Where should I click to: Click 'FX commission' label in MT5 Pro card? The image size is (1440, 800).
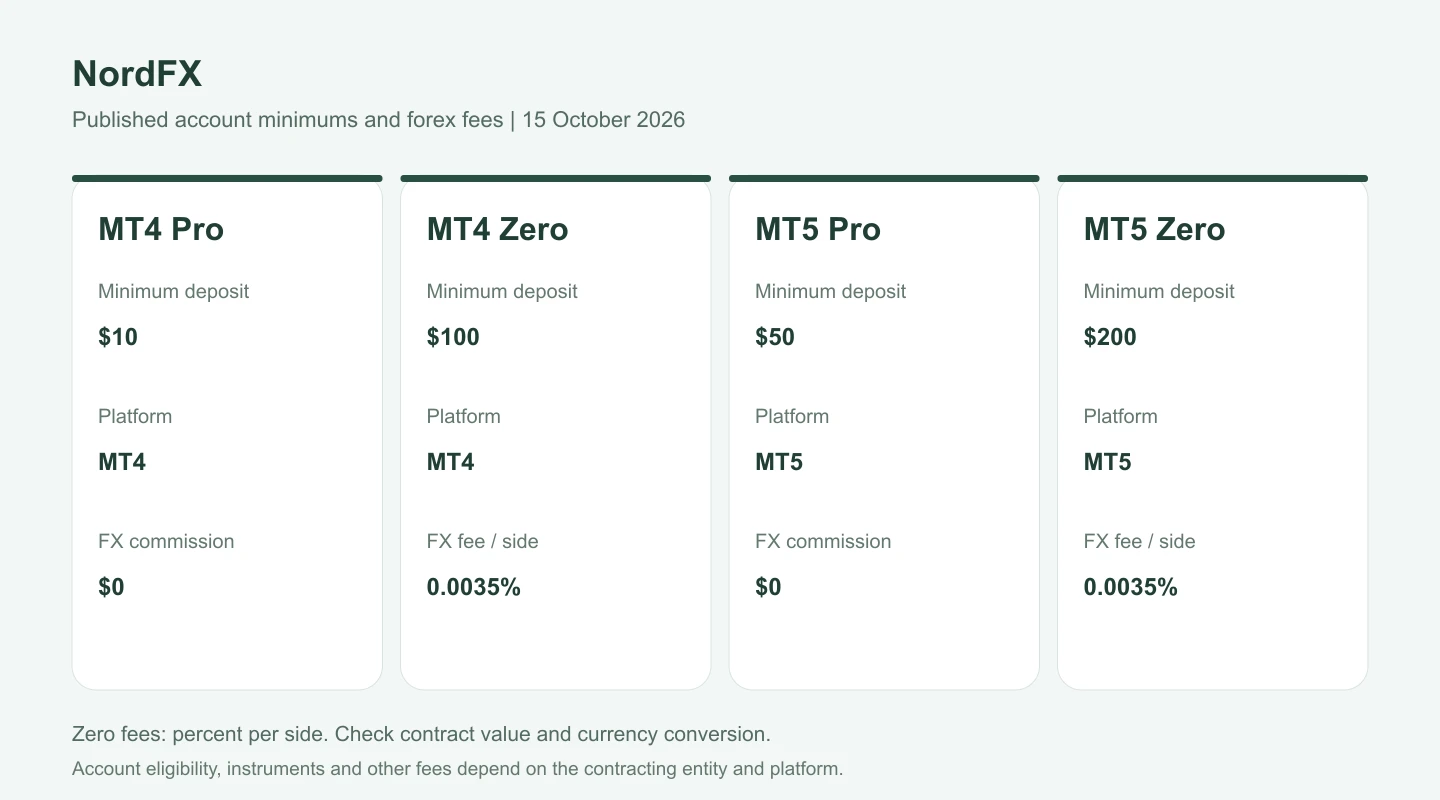tap(823, 542)
